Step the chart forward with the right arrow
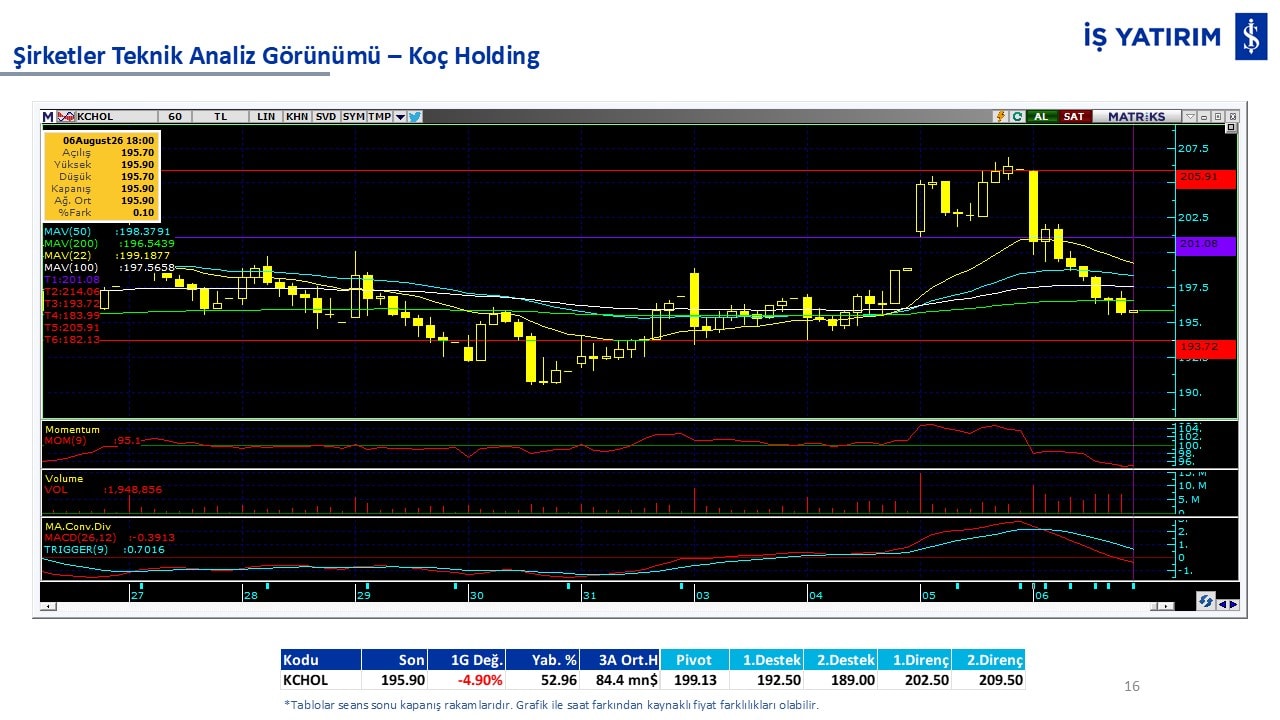 click(1233, 603)
